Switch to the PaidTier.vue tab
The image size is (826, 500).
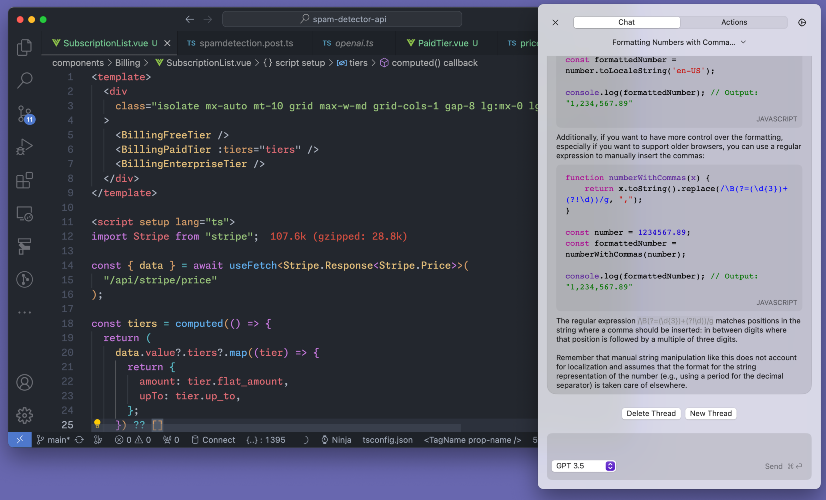click(x=442, y=43)
